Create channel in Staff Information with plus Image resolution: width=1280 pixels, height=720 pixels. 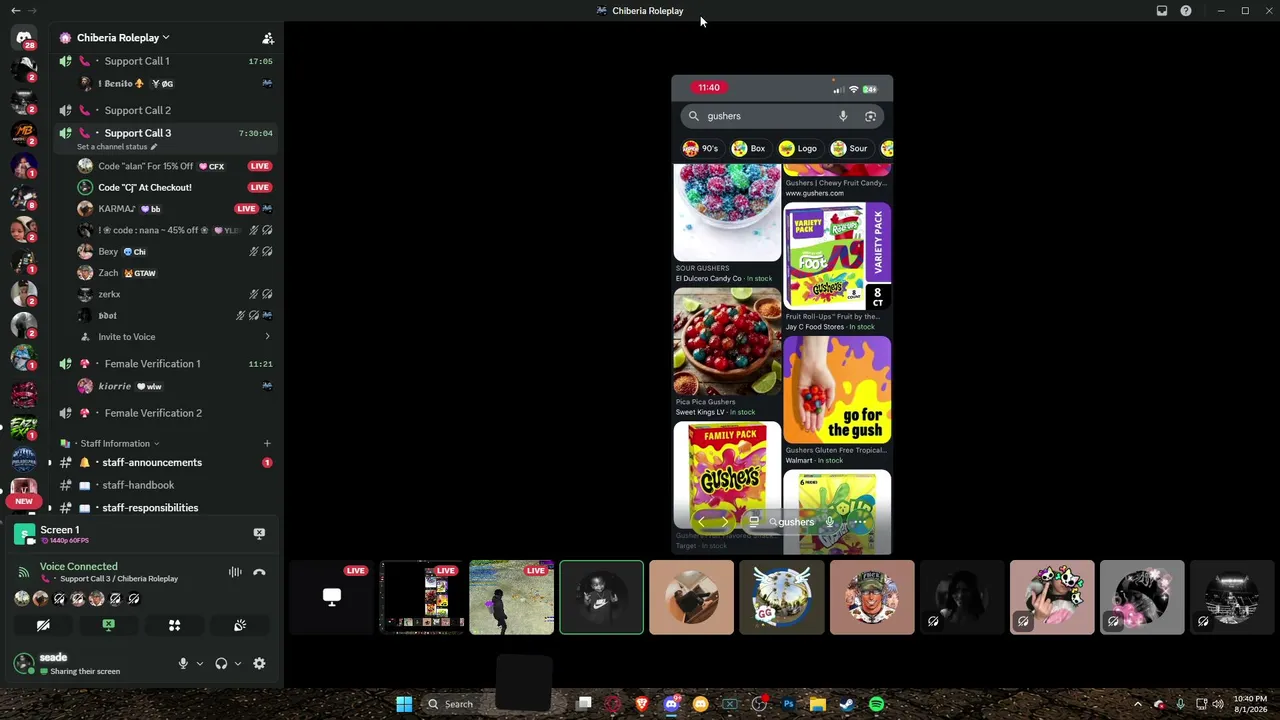pyautogui.click(x=267, y=443)
